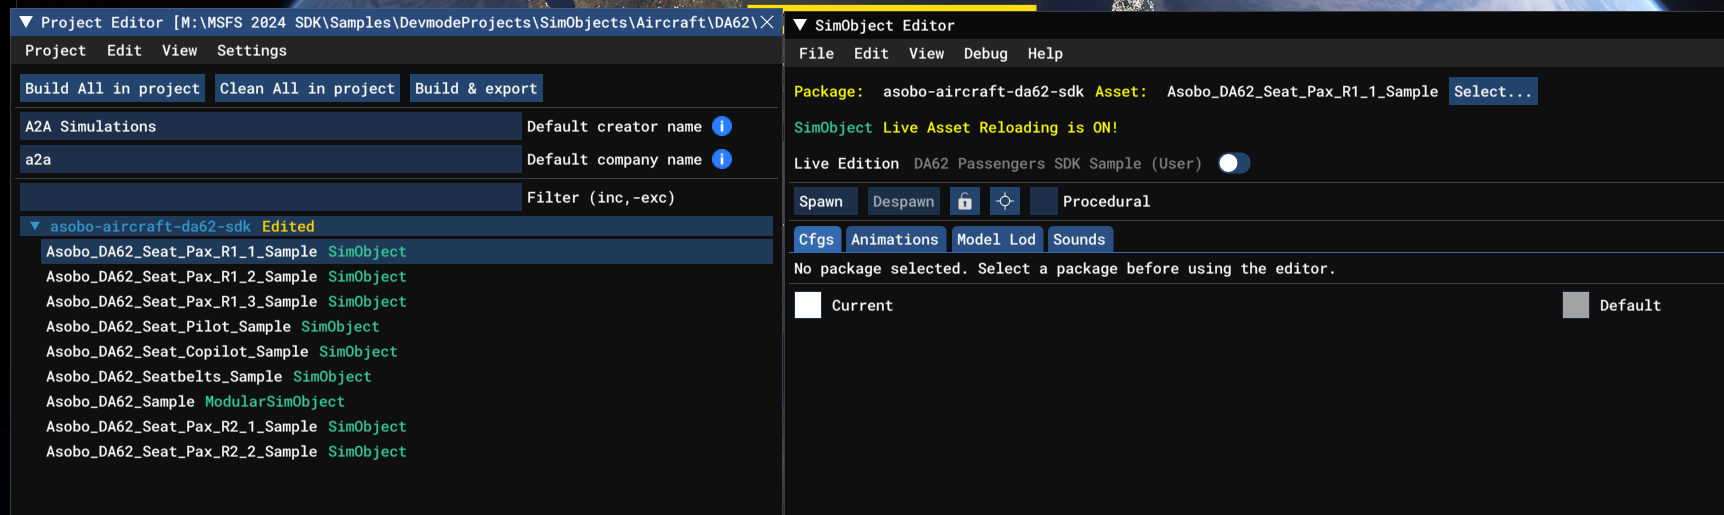Open the Help menu
1724x515 pixels.
(x=1045, y=53)
